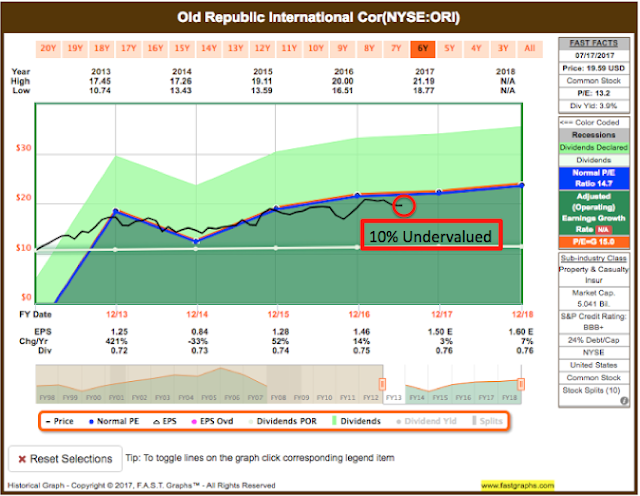Show the 8Y chart range
Viewport: 640px width, 496px height.
pyautogui.click(x=369, y=49)
